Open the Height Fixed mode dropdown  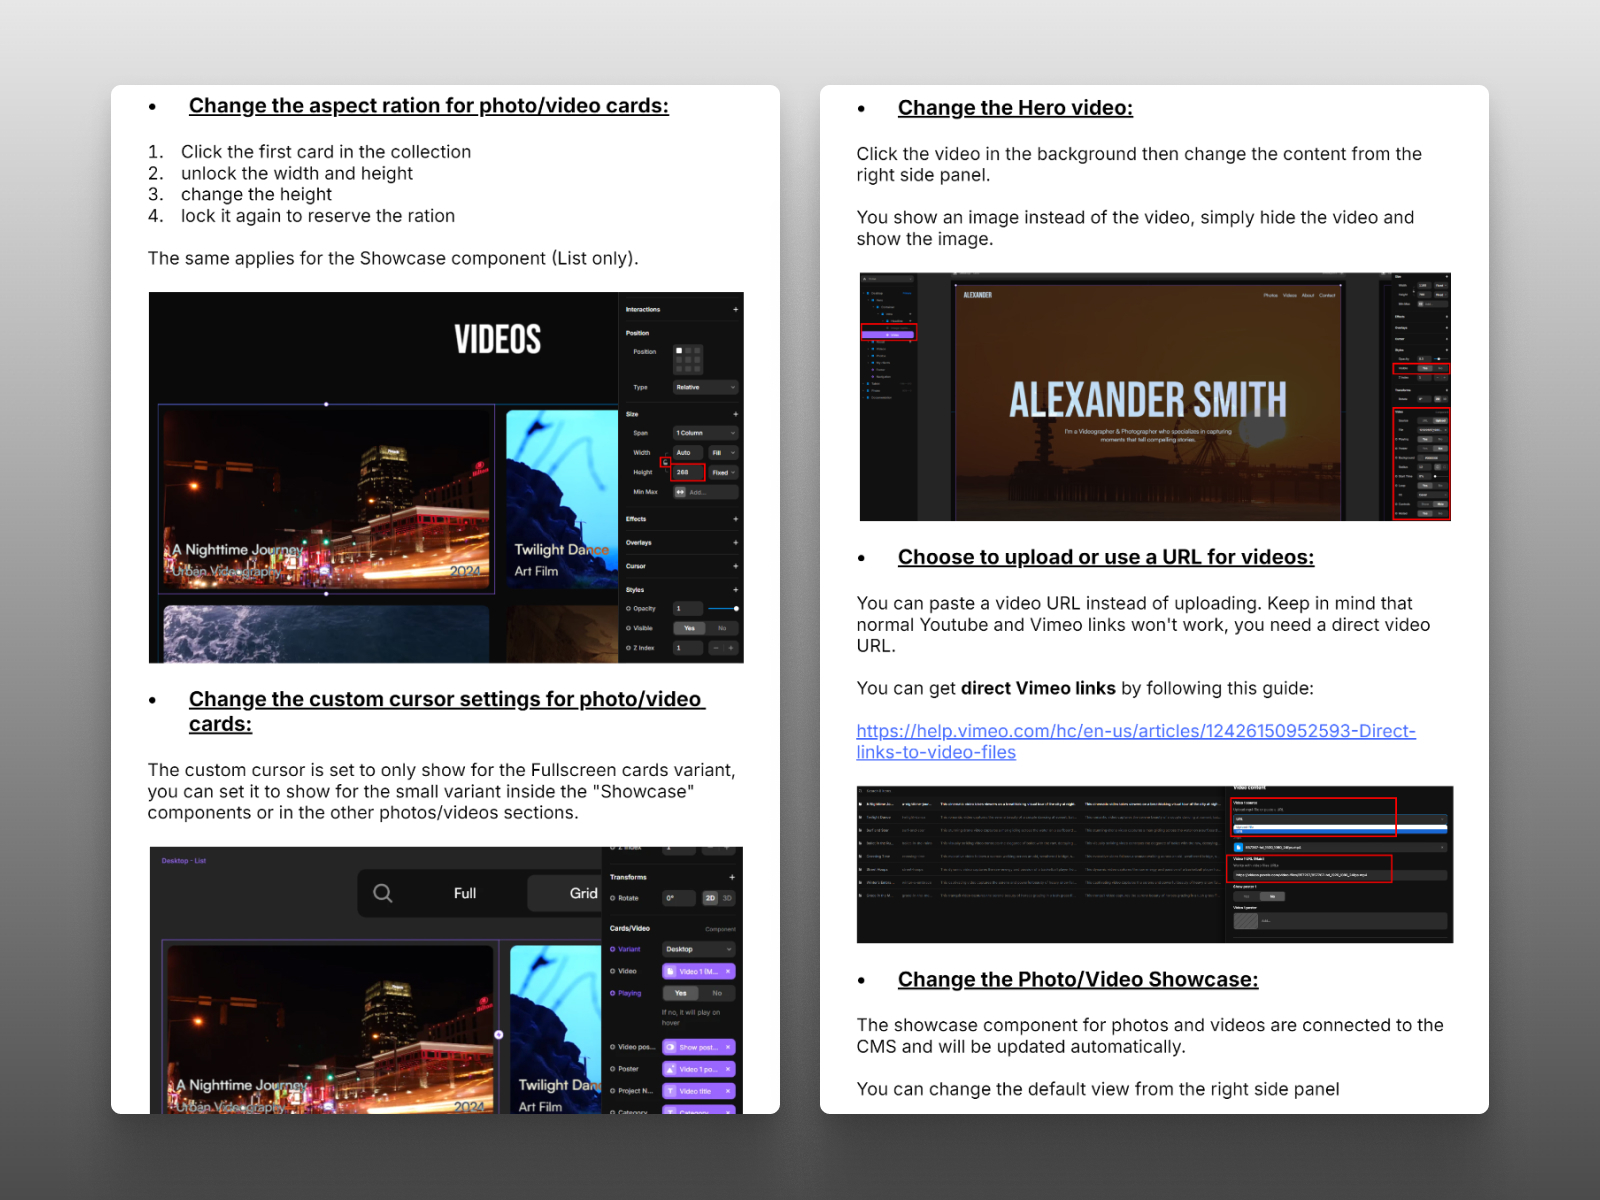point(723,473)
